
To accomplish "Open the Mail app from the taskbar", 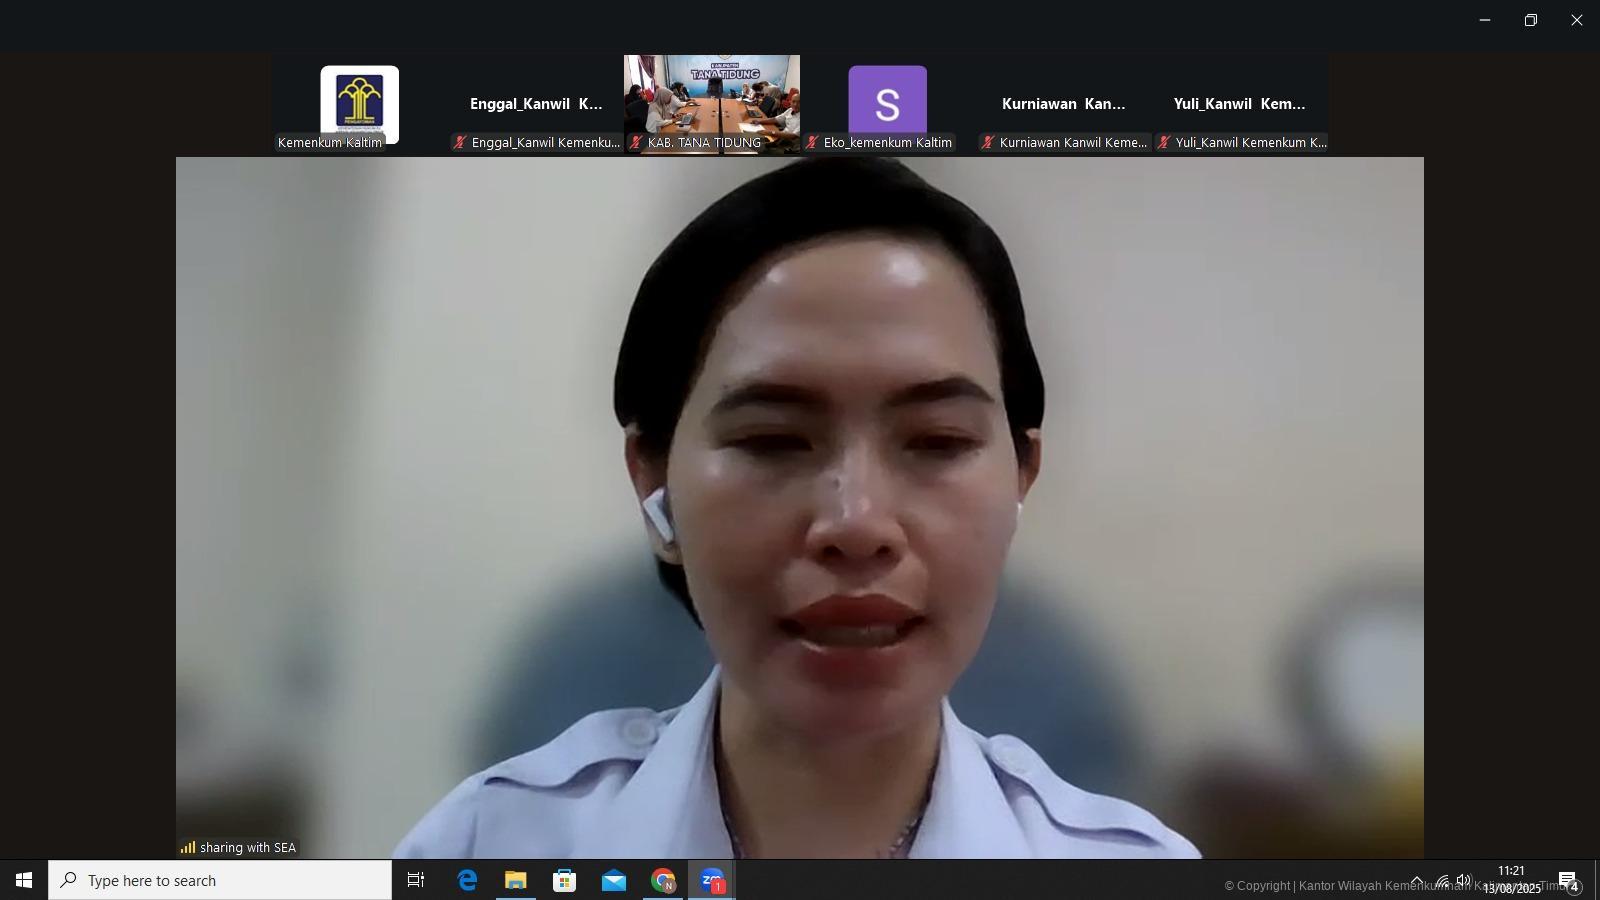I will point(614,880).
